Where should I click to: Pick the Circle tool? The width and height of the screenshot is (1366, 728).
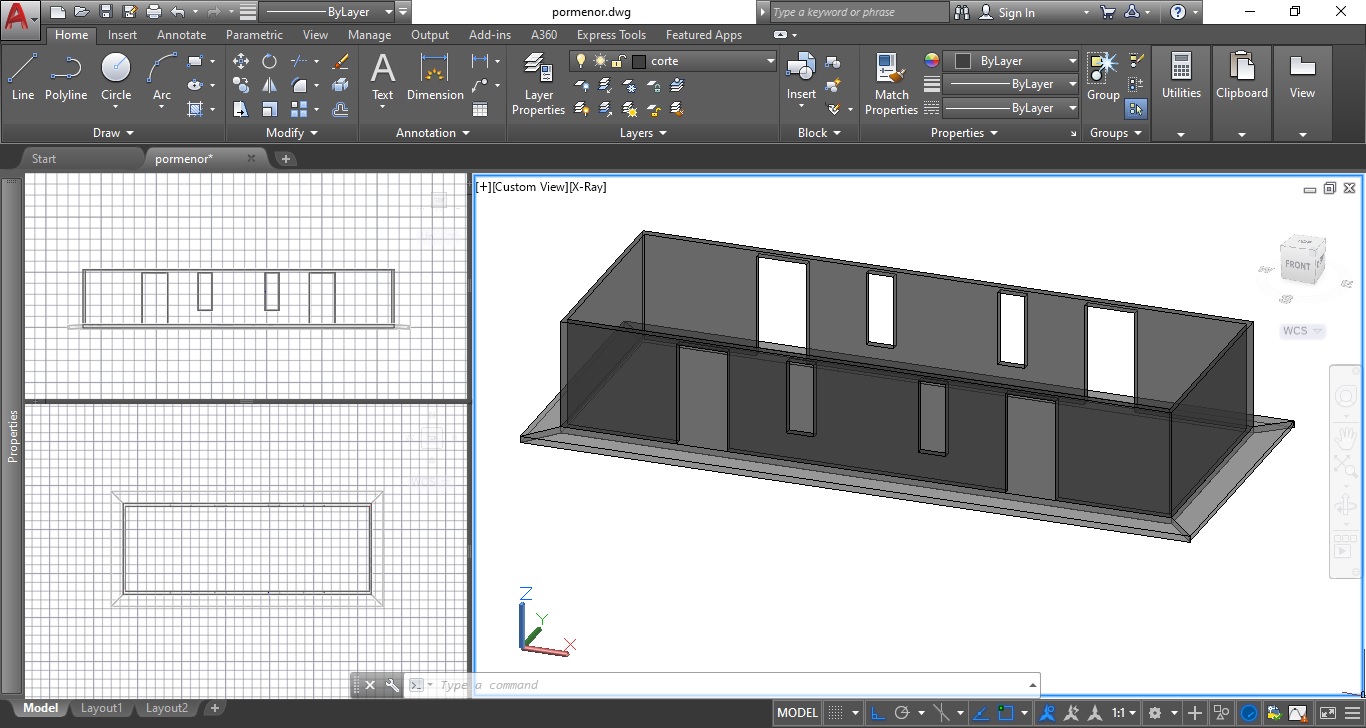coord(116,78)
